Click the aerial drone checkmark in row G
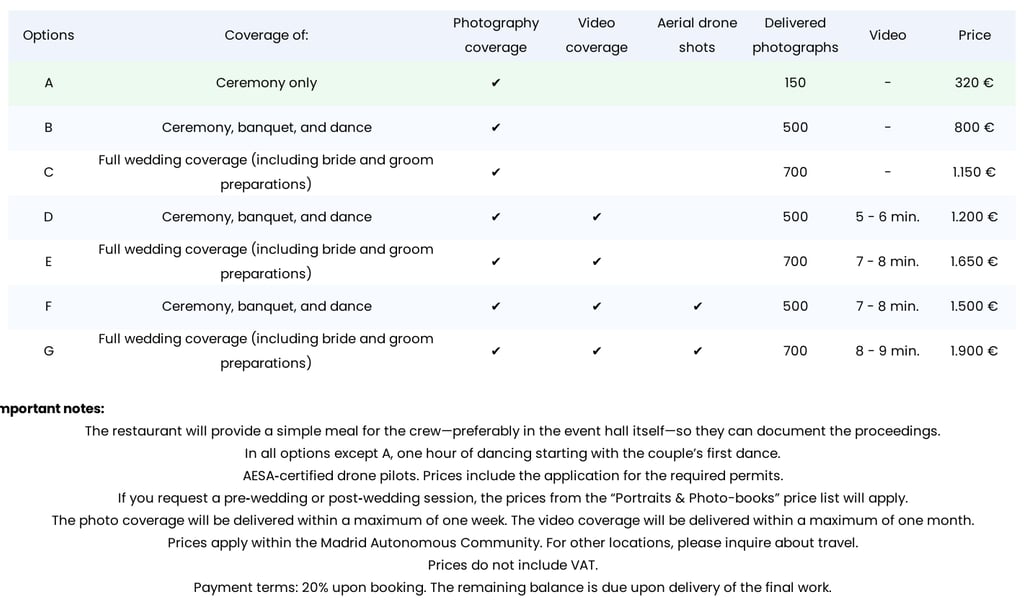Screen dimensions: 1024x610 697,351
